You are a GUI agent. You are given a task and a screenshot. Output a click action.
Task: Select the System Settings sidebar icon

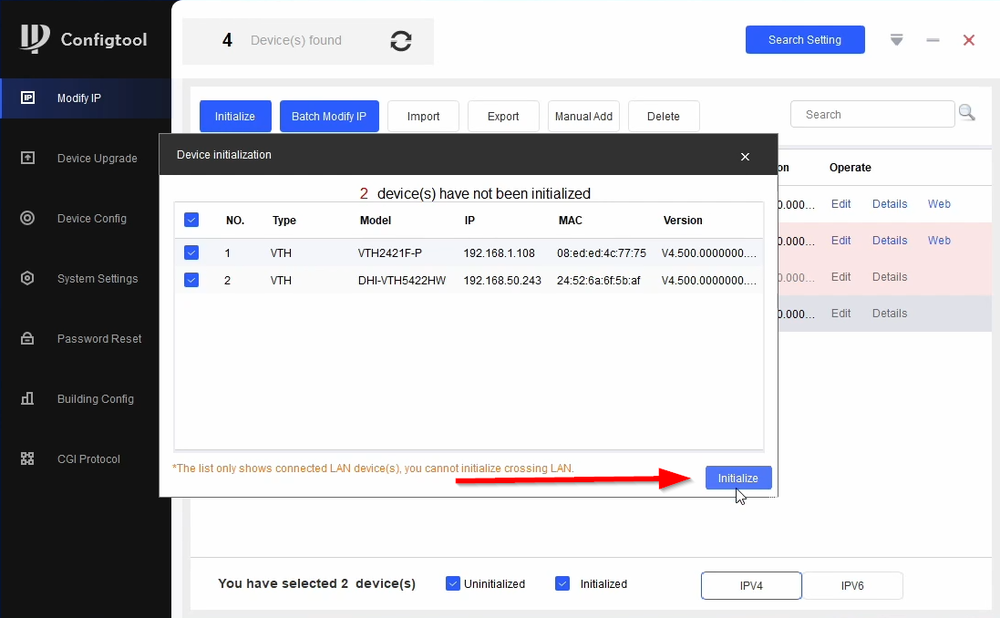tap(27, 278)
